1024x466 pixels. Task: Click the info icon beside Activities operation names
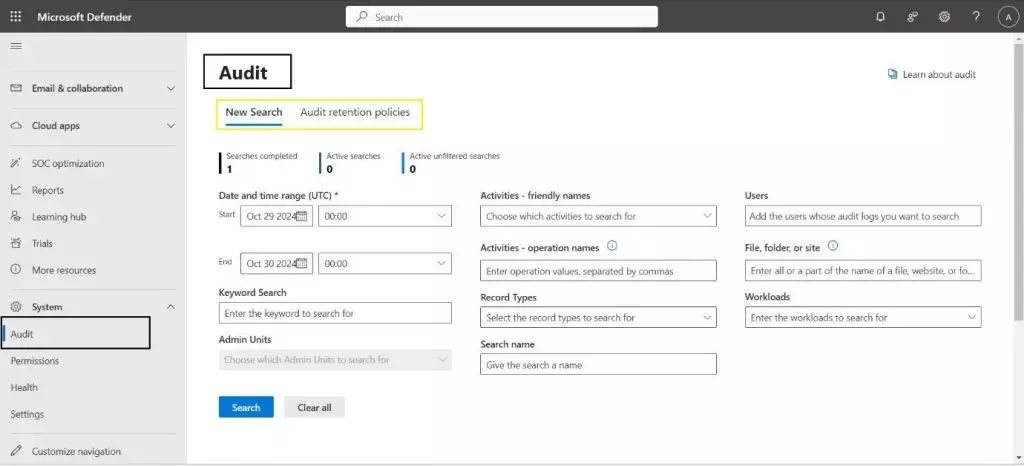612,246
